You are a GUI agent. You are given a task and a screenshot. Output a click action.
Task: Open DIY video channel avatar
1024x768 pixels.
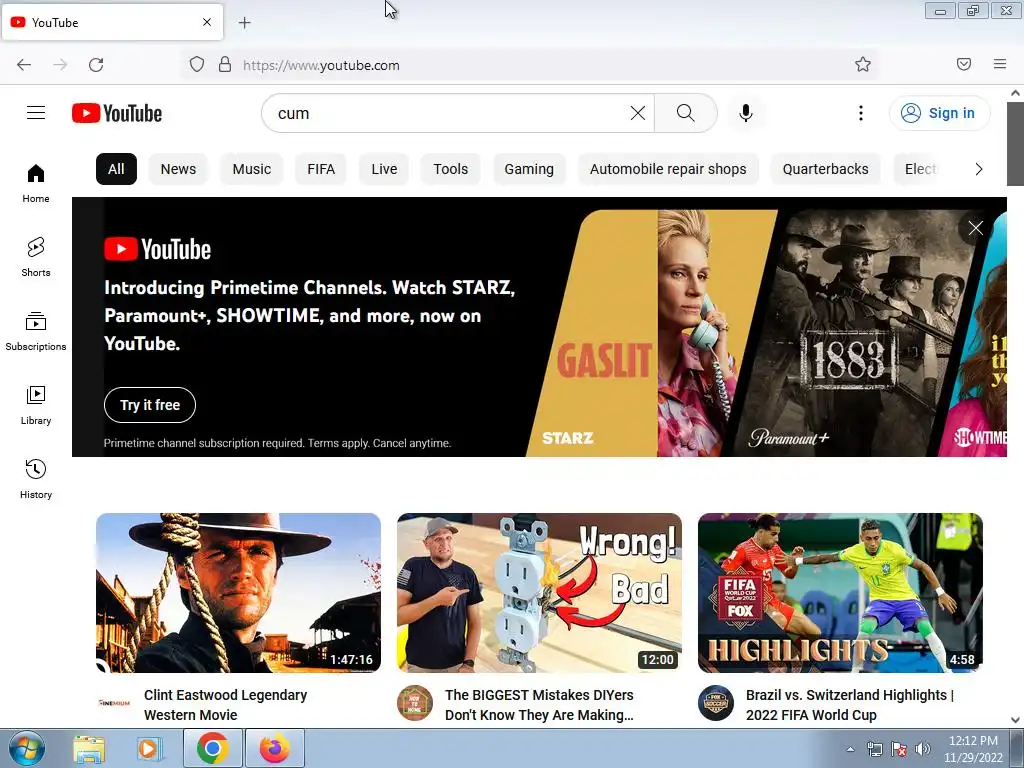pos(415,703)
